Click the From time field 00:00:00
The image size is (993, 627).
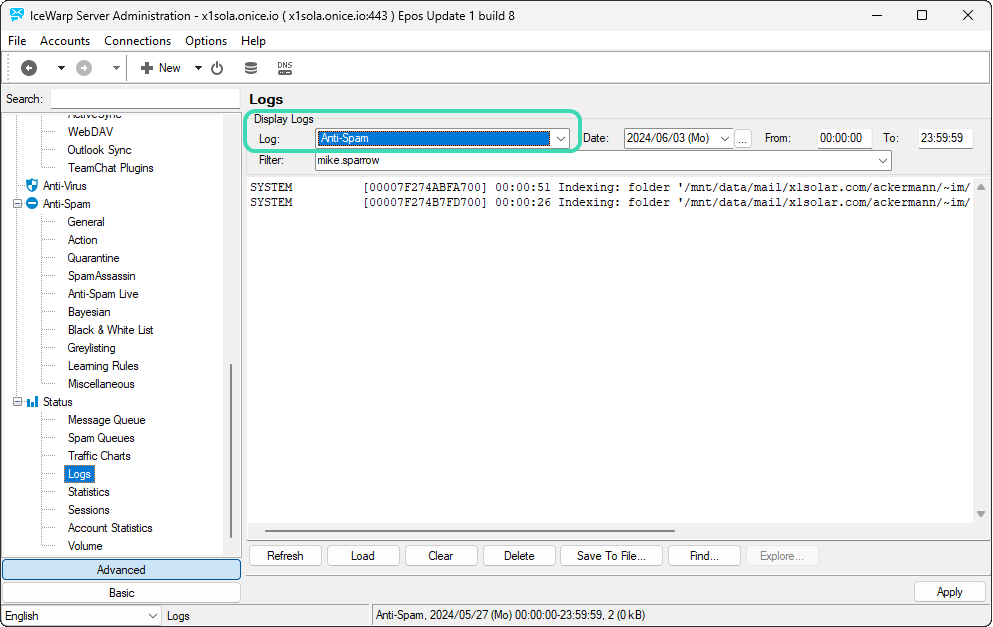point(844,138)
